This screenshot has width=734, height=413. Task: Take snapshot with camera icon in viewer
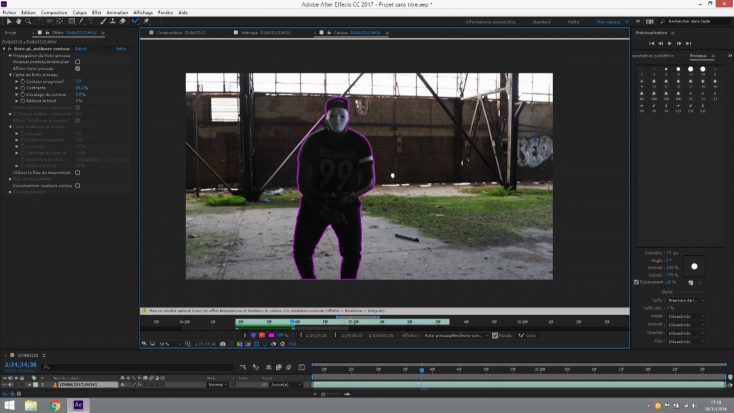coord(223,344)
